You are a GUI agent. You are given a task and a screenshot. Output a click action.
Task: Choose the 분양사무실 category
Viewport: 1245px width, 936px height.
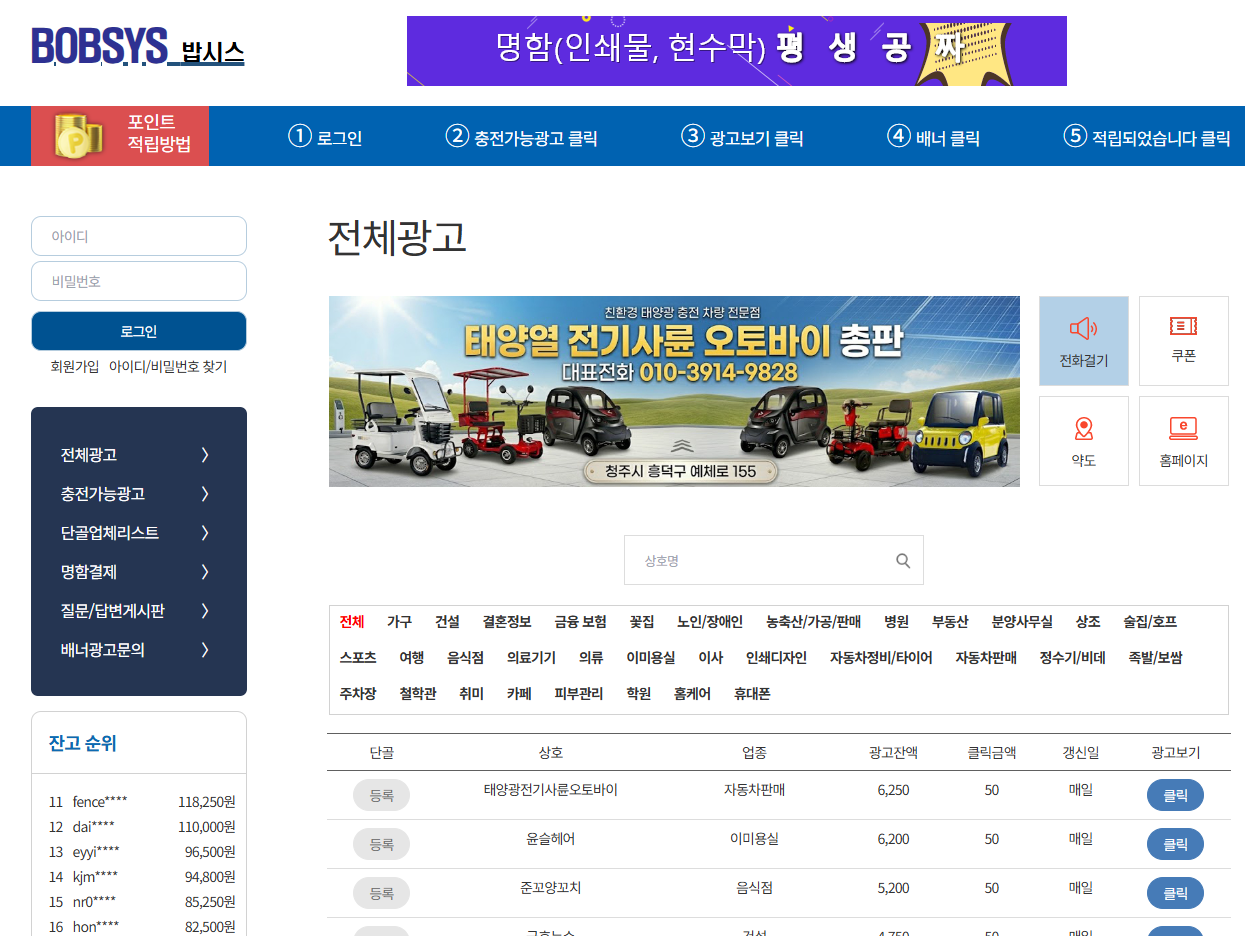pos(1022,622)
